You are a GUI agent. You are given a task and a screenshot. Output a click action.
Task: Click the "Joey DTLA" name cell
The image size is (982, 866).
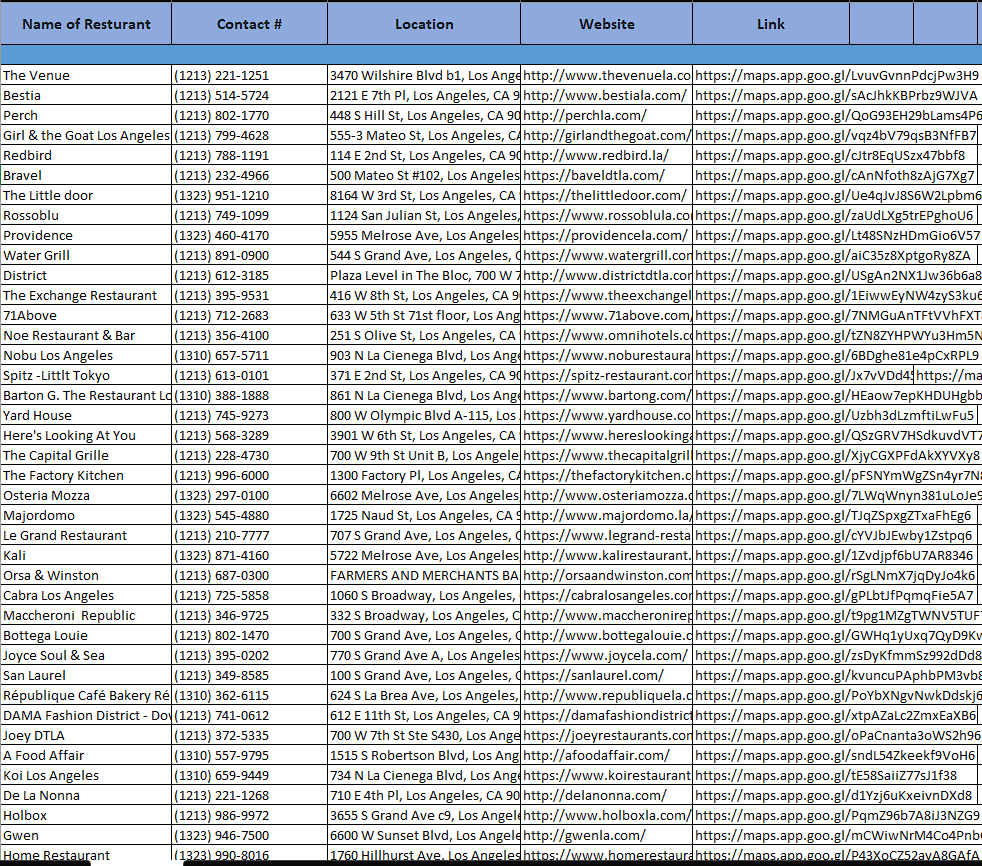[86, 736]
